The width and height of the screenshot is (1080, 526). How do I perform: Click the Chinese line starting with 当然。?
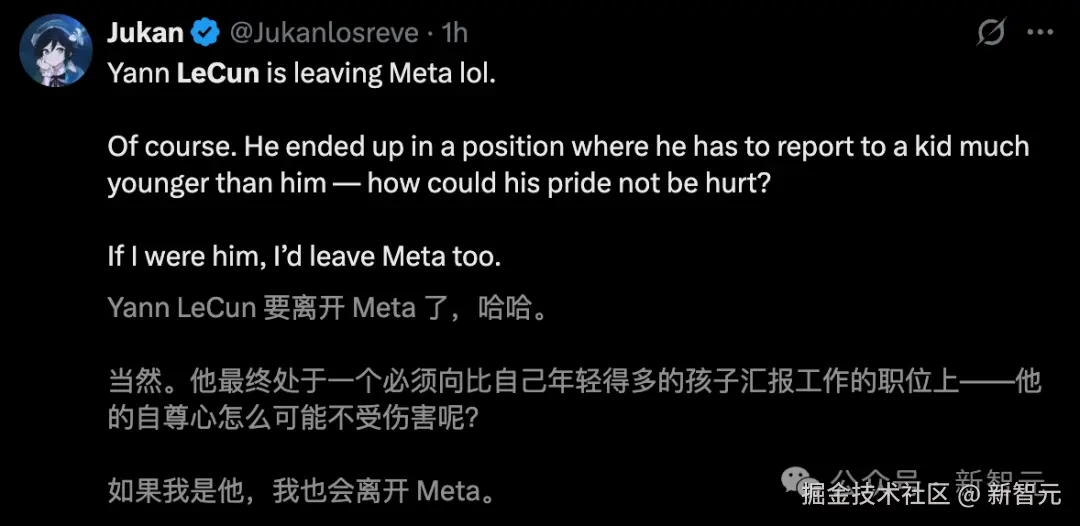[x=573, y=382]
